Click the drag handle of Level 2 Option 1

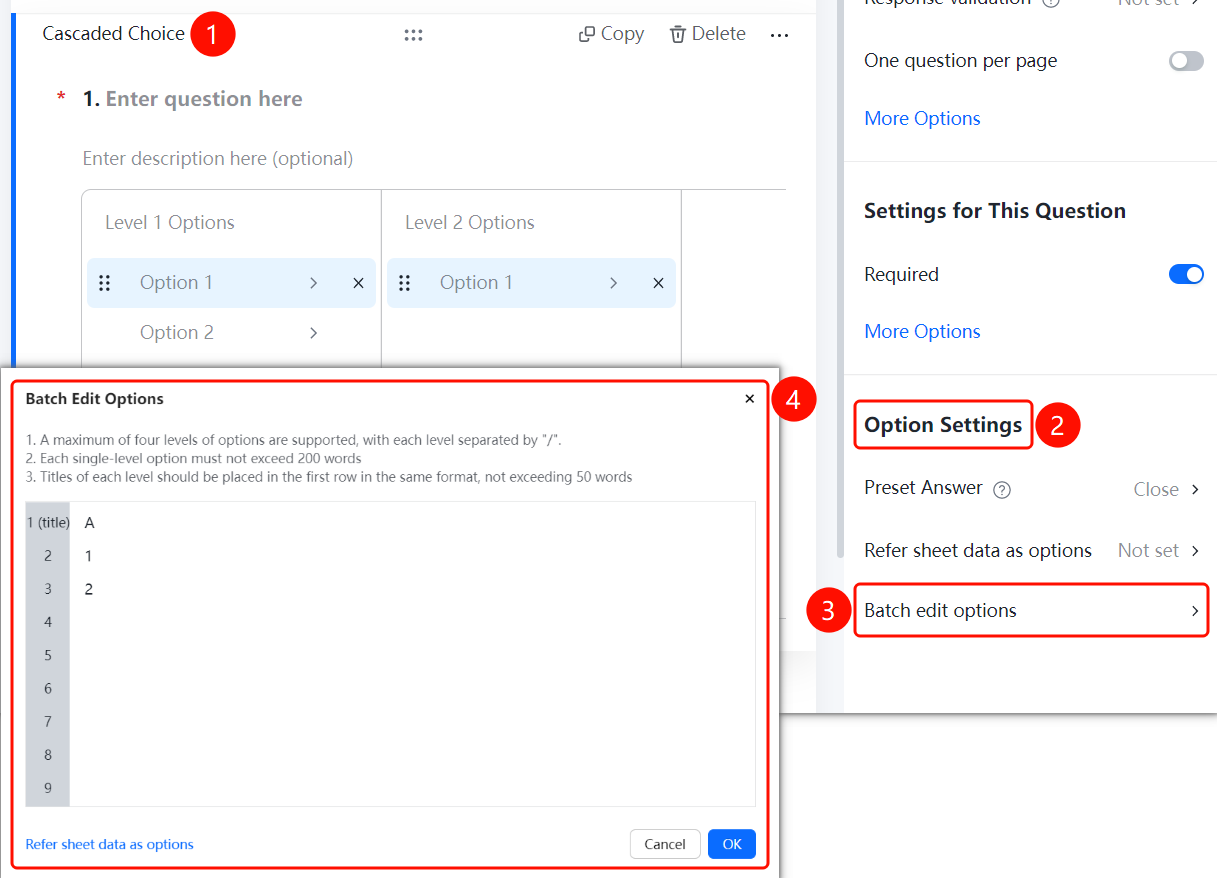tap(404, 283)
